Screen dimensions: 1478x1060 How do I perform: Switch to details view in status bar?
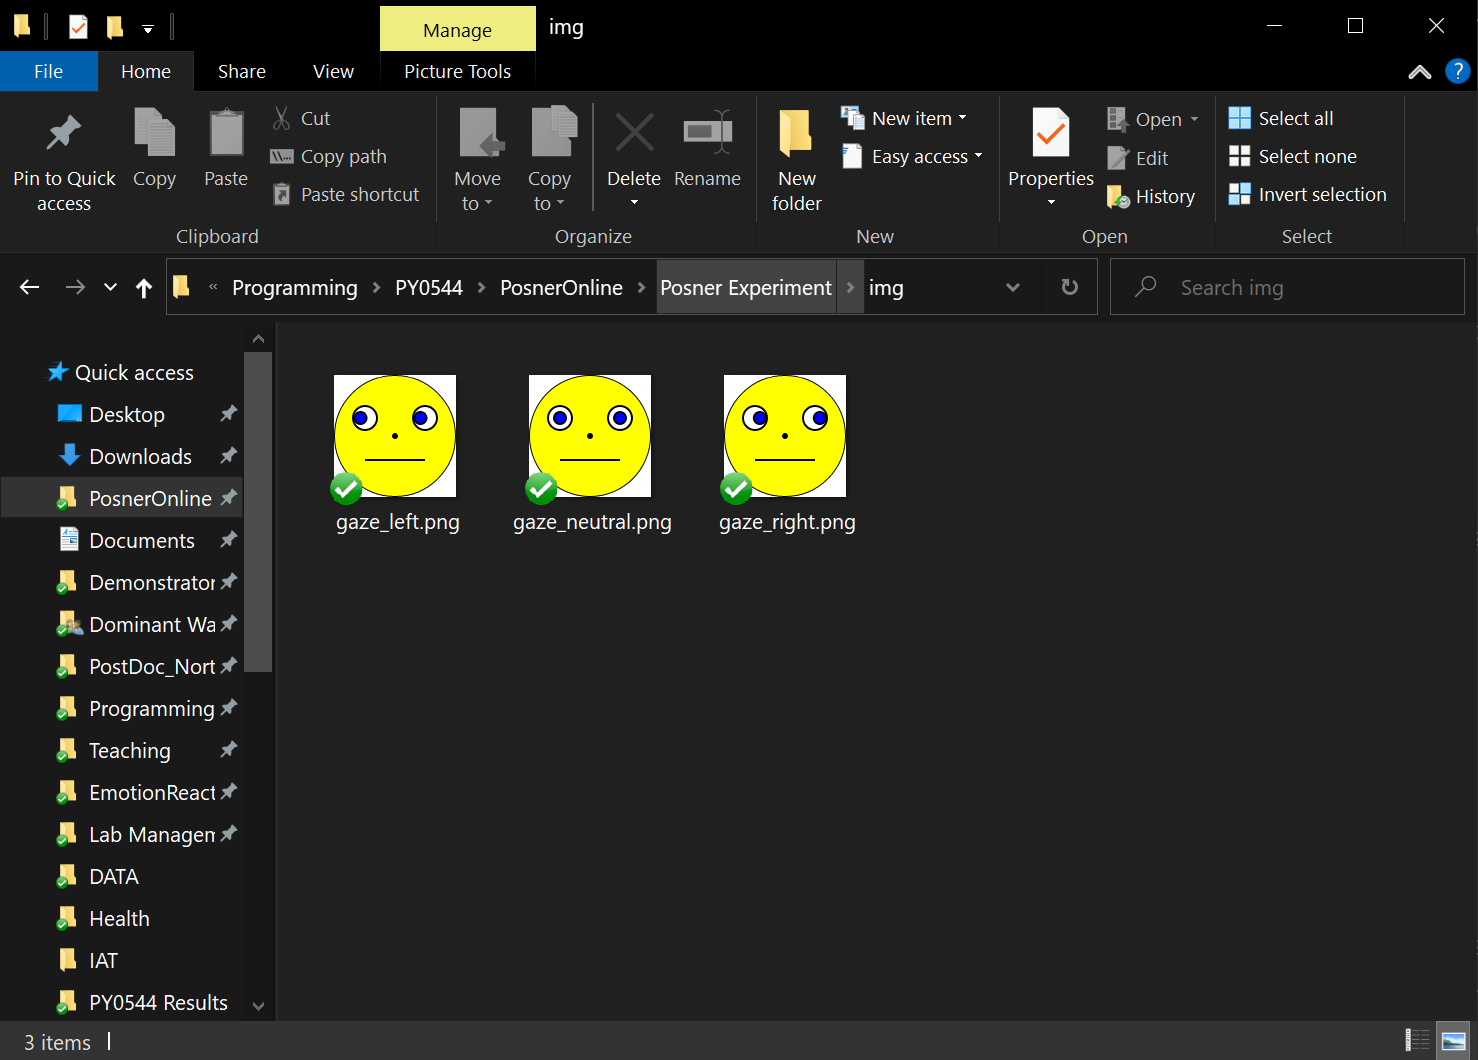(1417, 1041)
